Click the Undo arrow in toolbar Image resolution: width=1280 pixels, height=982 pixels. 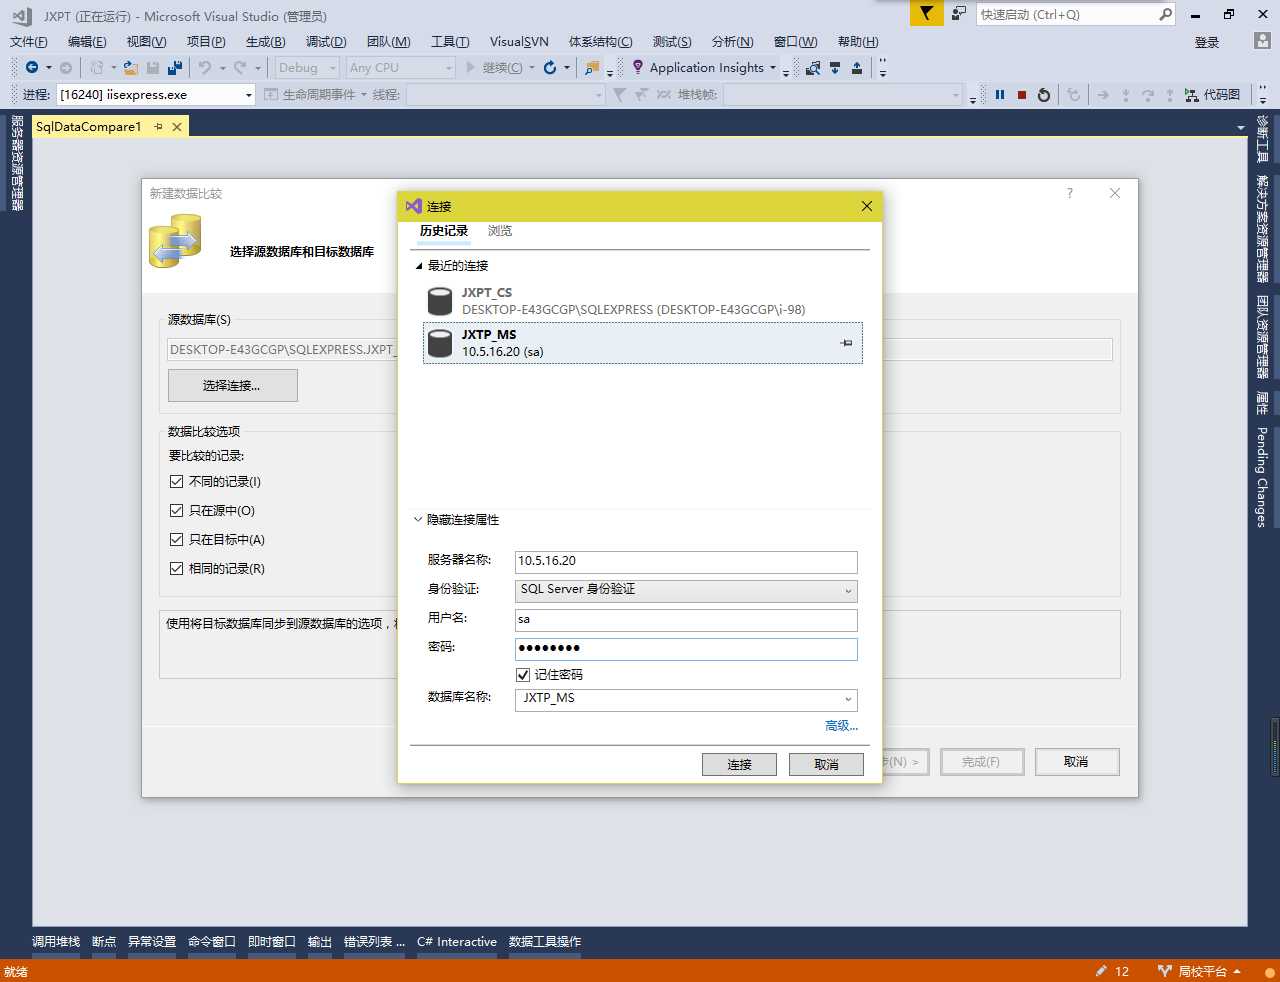[204, 67]
